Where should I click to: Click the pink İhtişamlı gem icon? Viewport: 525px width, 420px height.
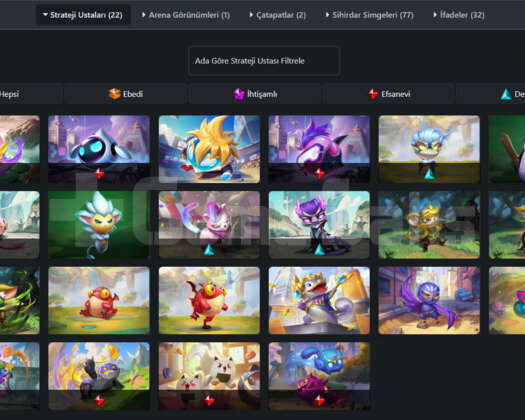pyautogui.click(x=239, y=94)
